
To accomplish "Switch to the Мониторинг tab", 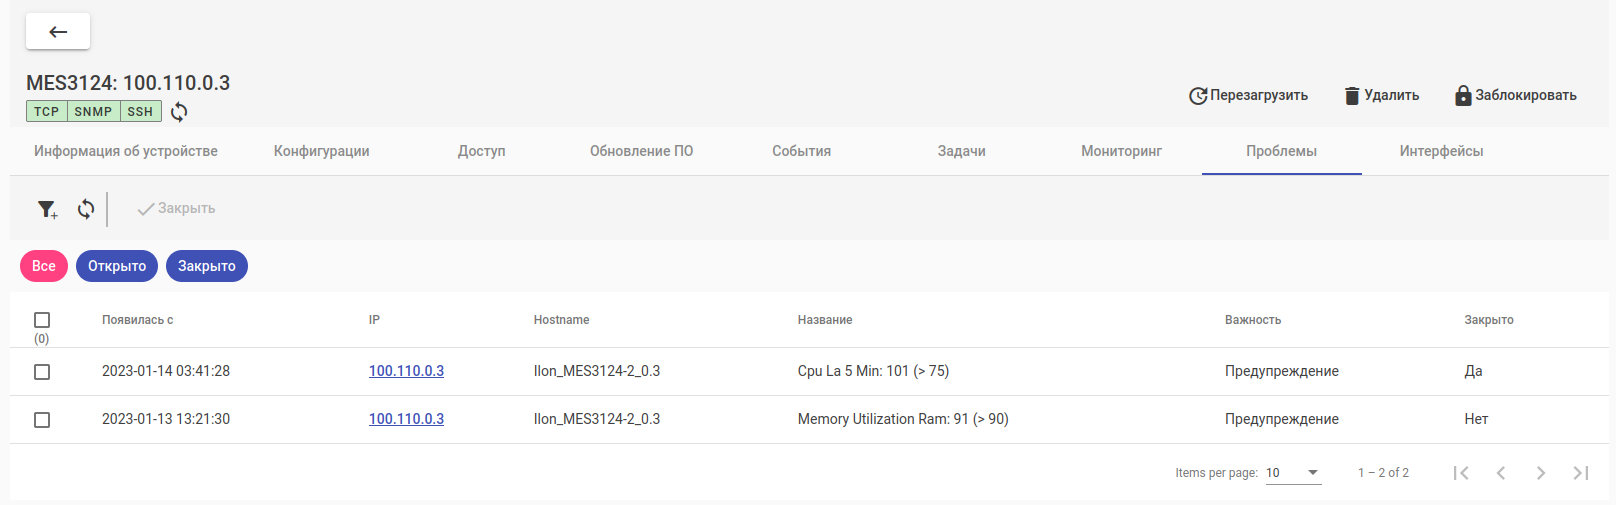I will click(1121, 151).
